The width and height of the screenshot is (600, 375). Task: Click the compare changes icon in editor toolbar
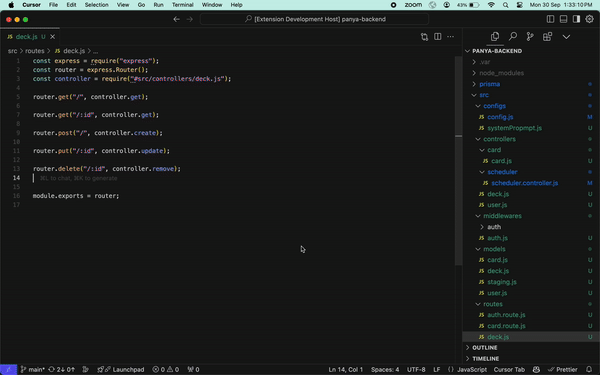click(424, 37)
